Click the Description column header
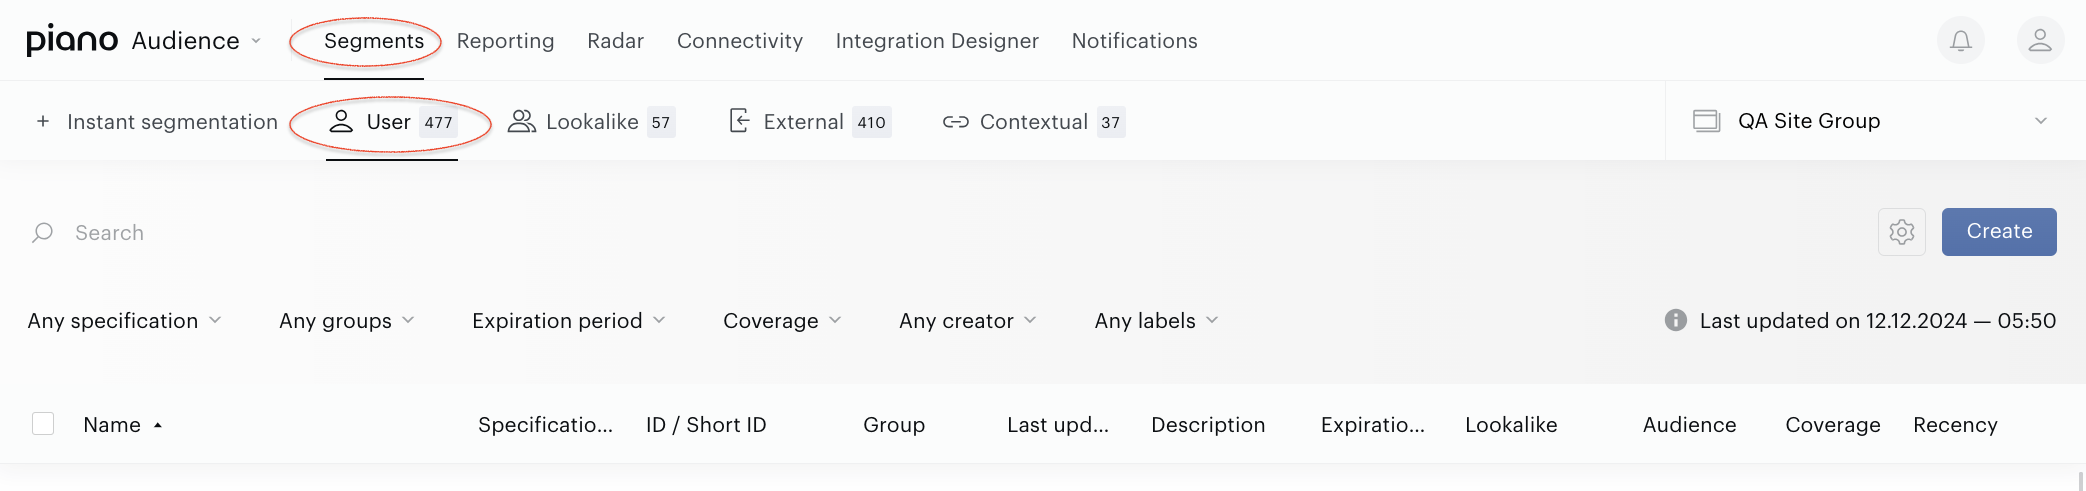 (1208, 425)
